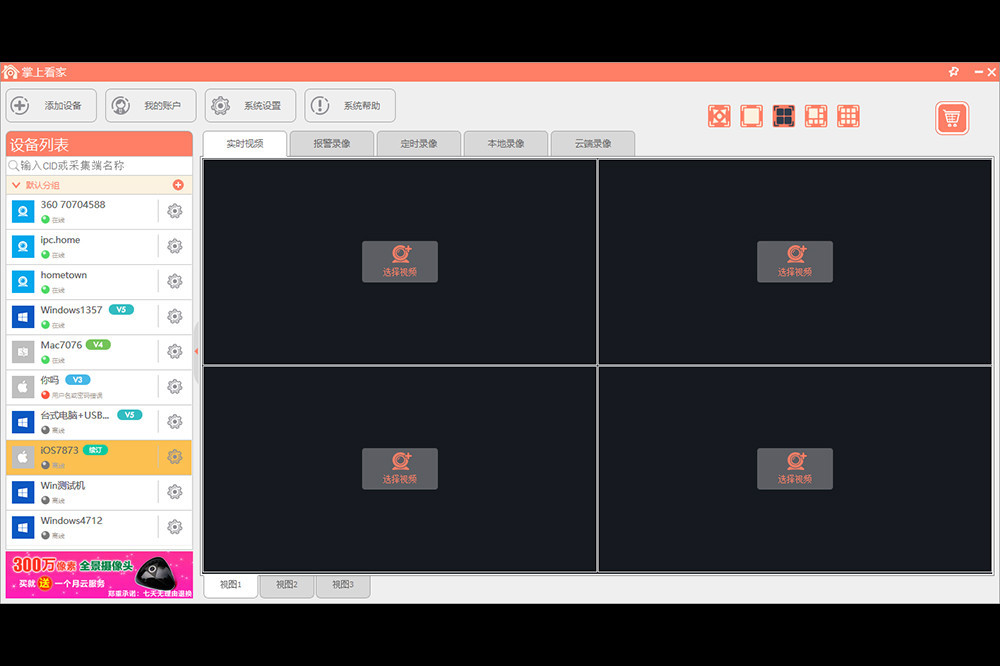Viewport: 1000px width, 666px height.
Task: Click the 添加设备 button
Action: [51, 106]
